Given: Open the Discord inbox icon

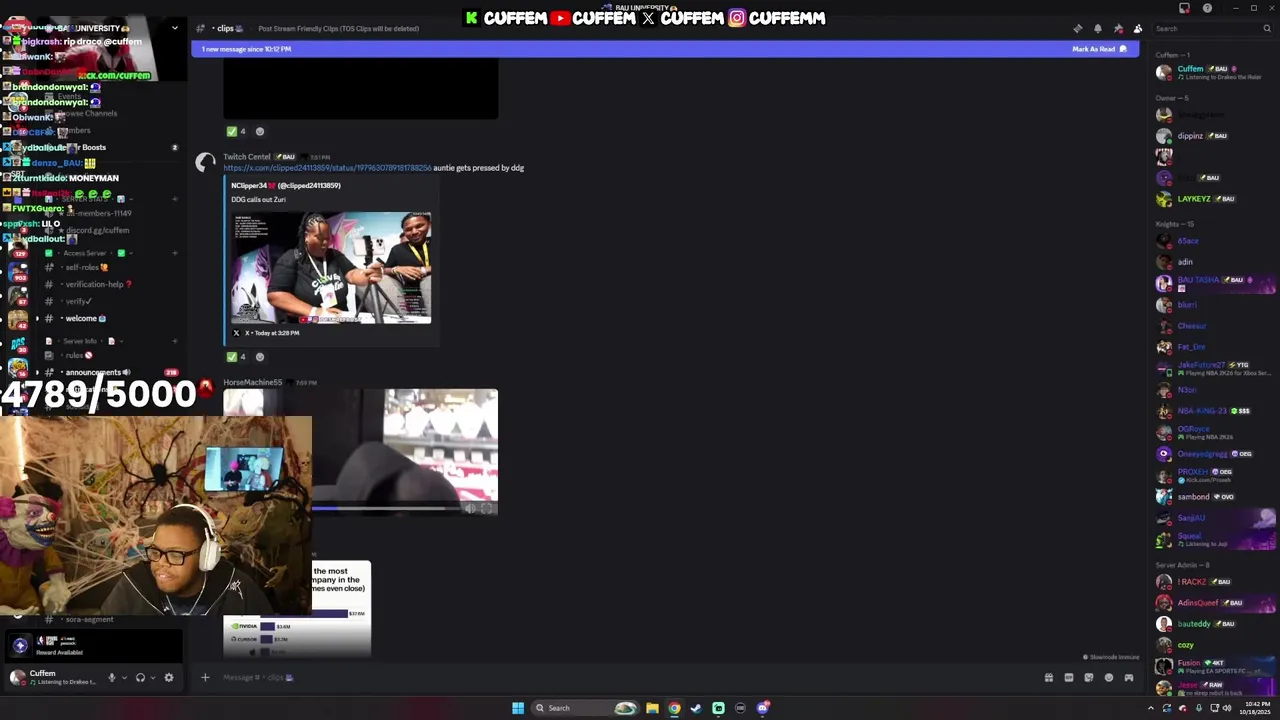Looking at the screenshot, I should [1184, 8].
